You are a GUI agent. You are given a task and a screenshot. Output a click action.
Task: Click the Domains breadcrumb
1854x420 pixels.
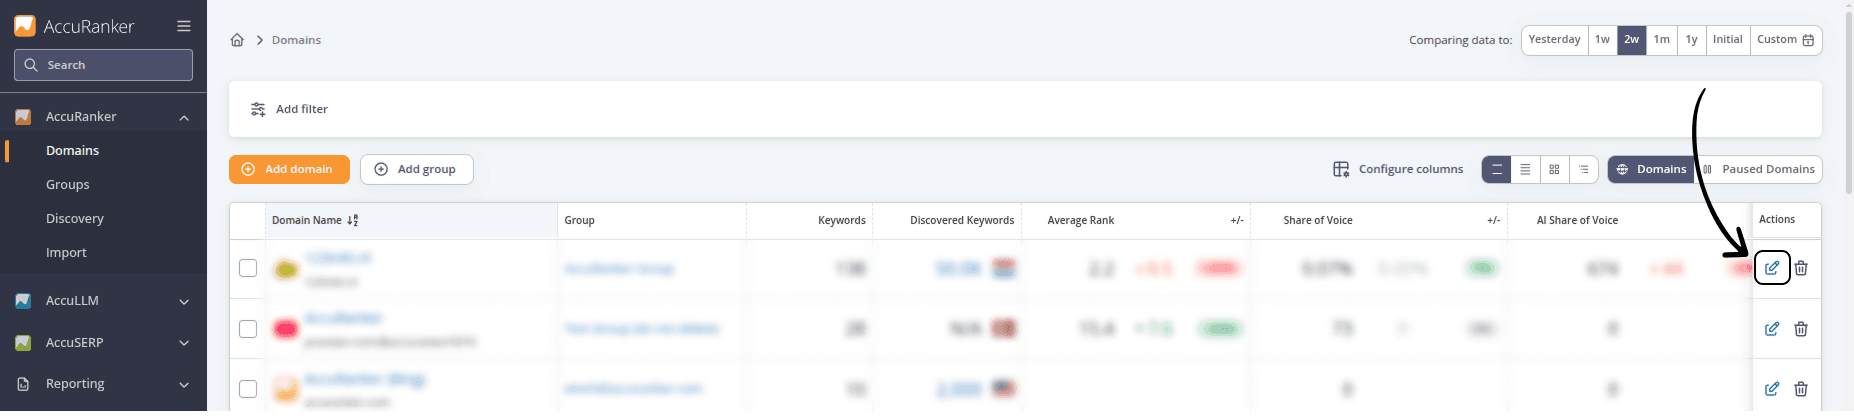click(x=296, y=40)
